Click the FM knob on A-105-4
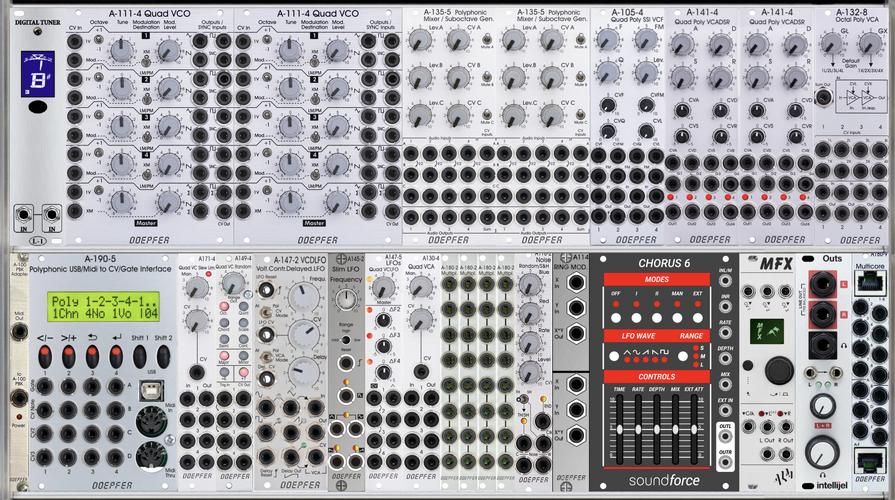Viewport: 895px width, 500px height. [646, 39]
